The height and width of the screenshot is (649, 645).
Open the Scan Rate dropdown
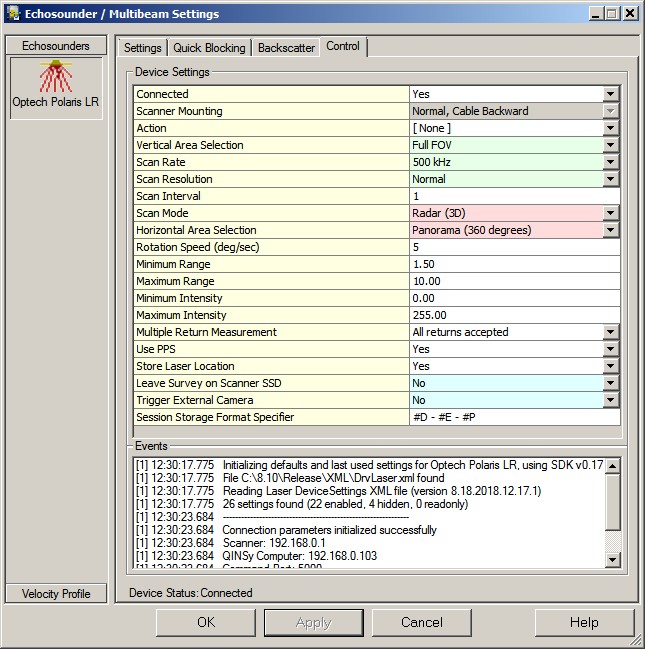[x=610, y=162]
